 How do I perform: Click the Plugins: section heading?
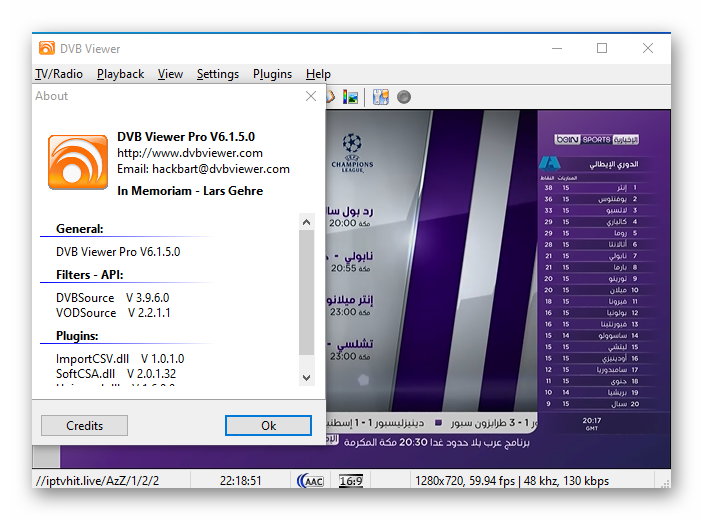point(77,336)
